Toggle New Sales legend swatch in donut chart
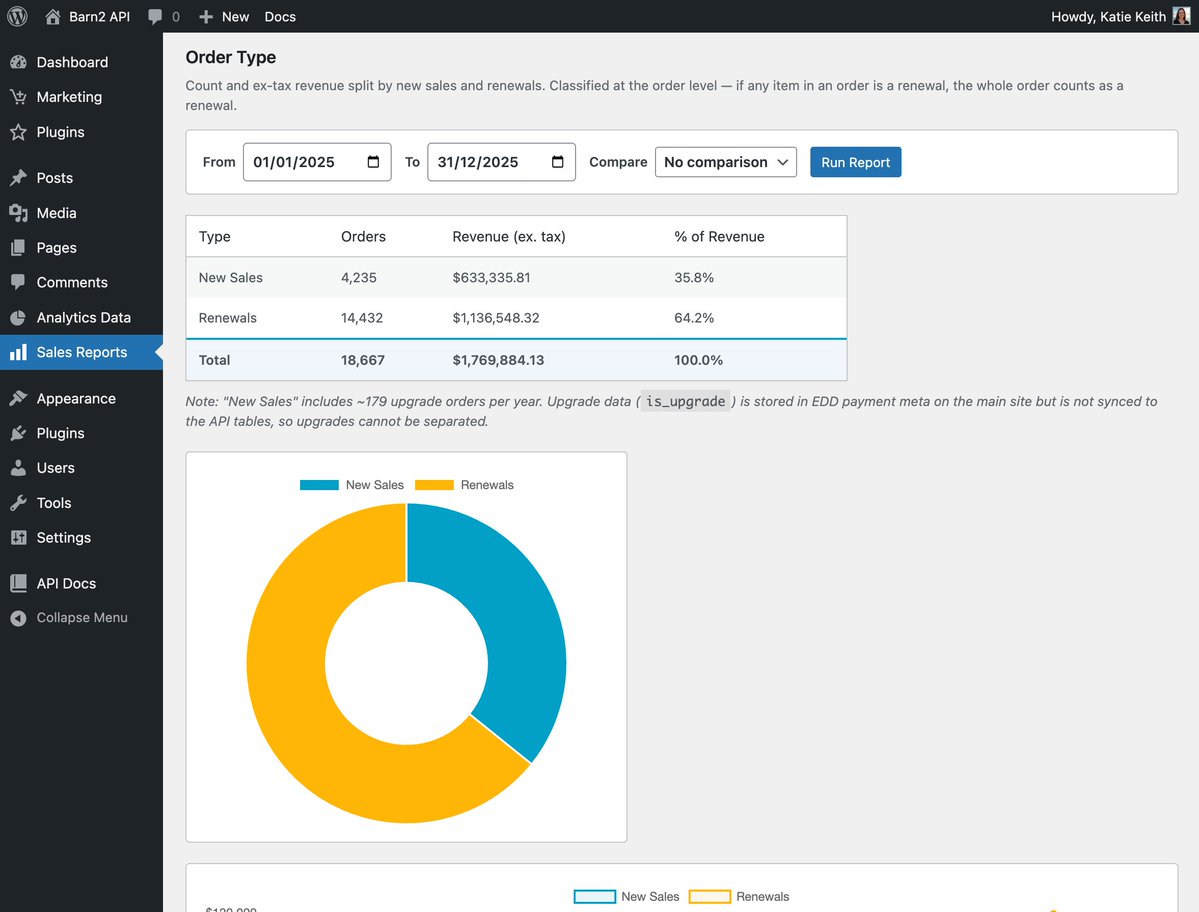Screen dimensions: 1199x912 point(319,485)
